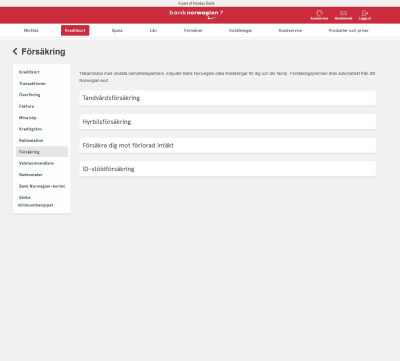
Task: Open the Spara navigation item
Action: pyautogui.click(x=117, y=30)
